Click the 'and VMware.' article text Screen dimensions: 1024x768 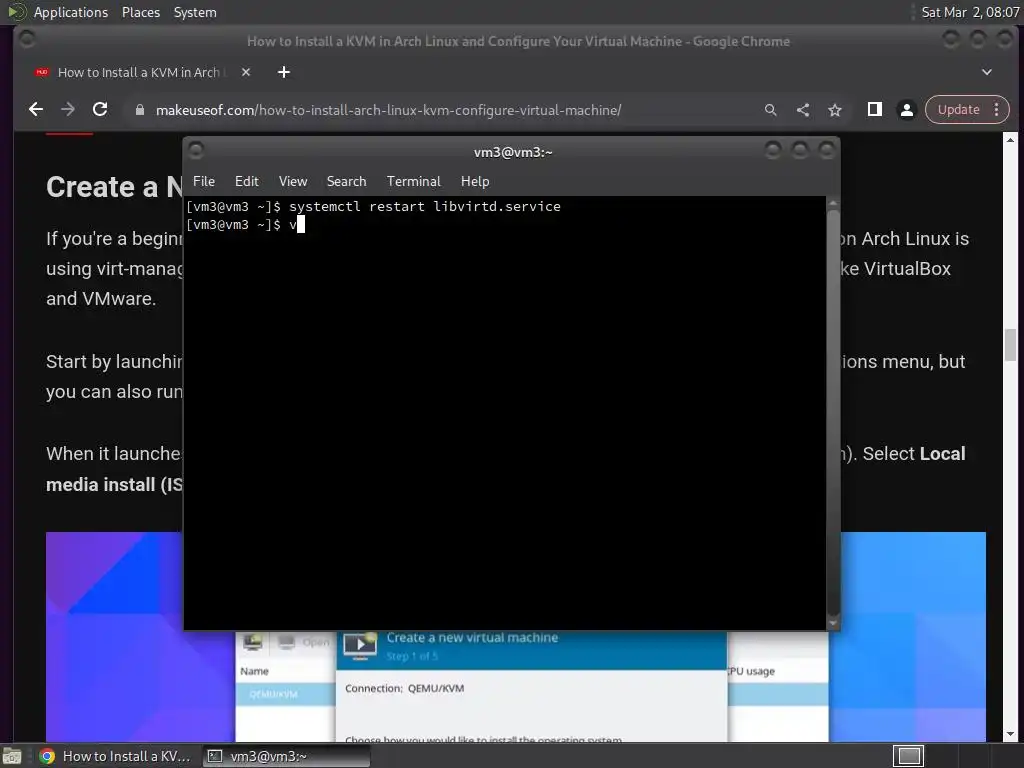pos(101,298)
